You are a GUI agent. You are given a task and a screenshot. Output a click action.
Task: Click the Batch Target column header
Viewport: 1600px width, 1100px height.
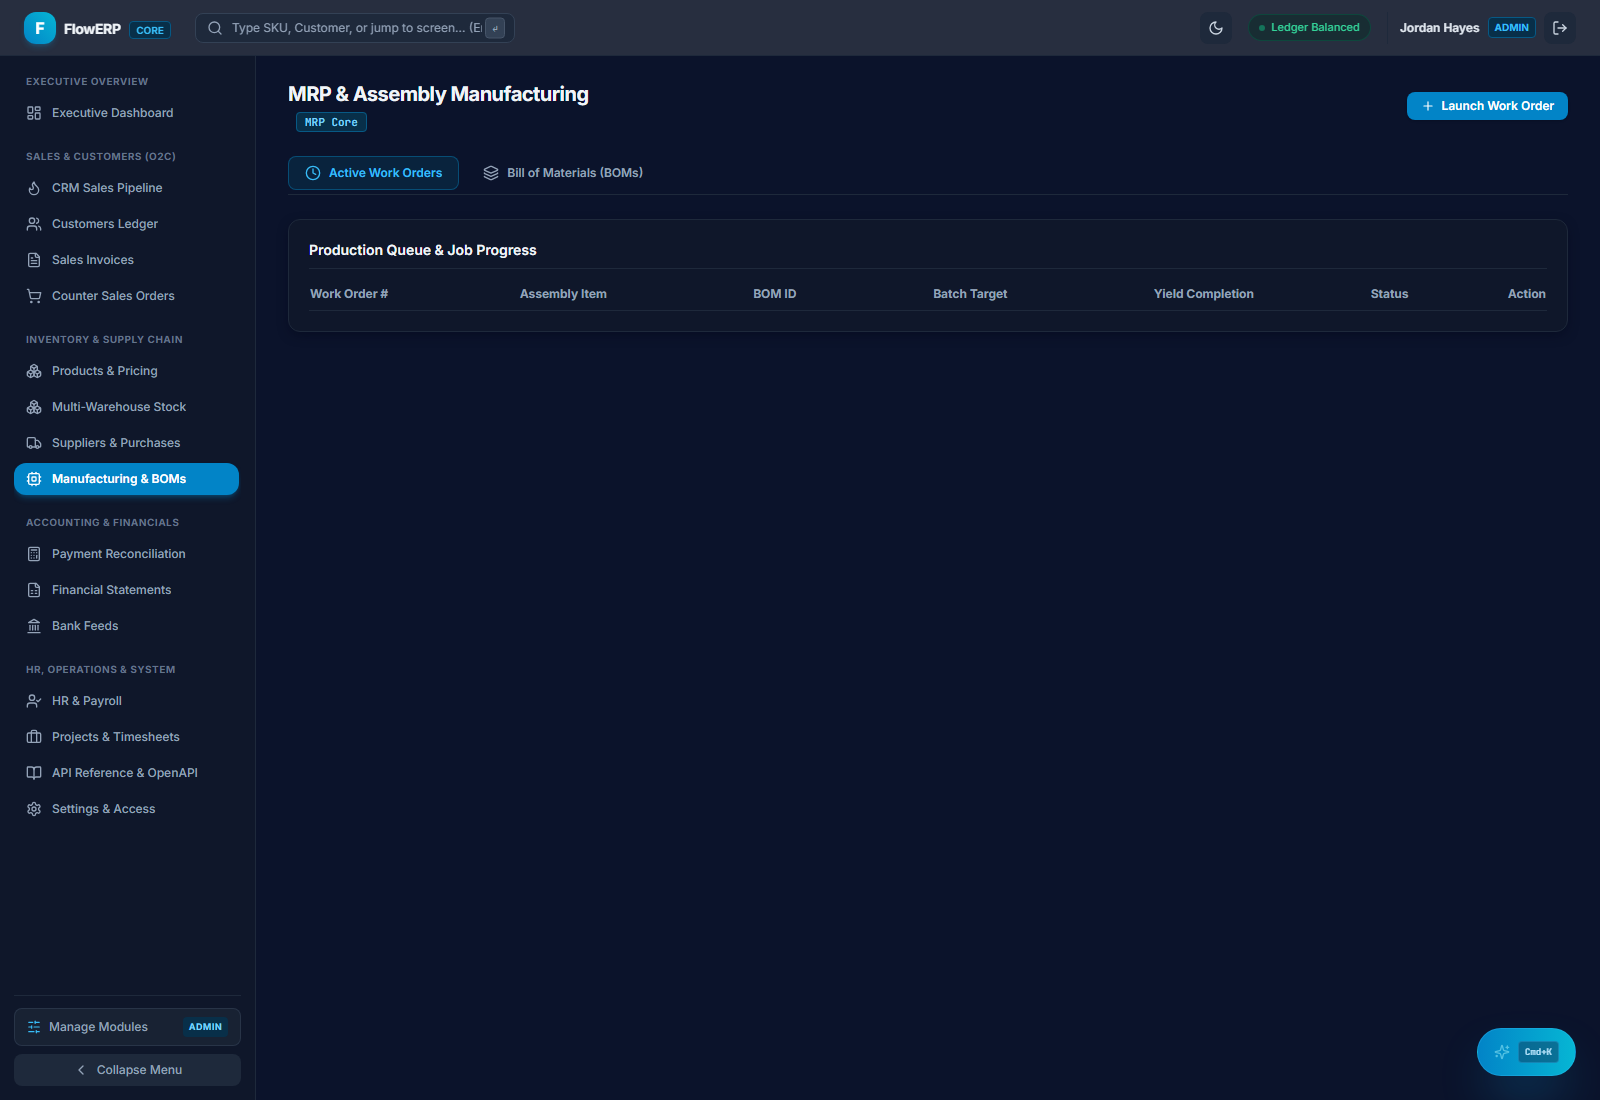point(970,294)
